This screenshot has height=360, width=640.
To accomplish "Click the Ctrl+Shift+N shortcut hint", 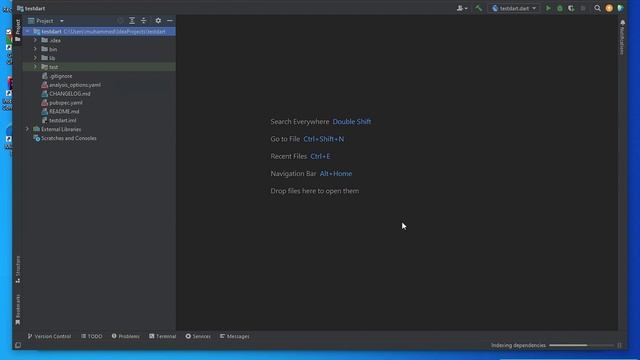I will pyautogui.click(x=324, y=139).
